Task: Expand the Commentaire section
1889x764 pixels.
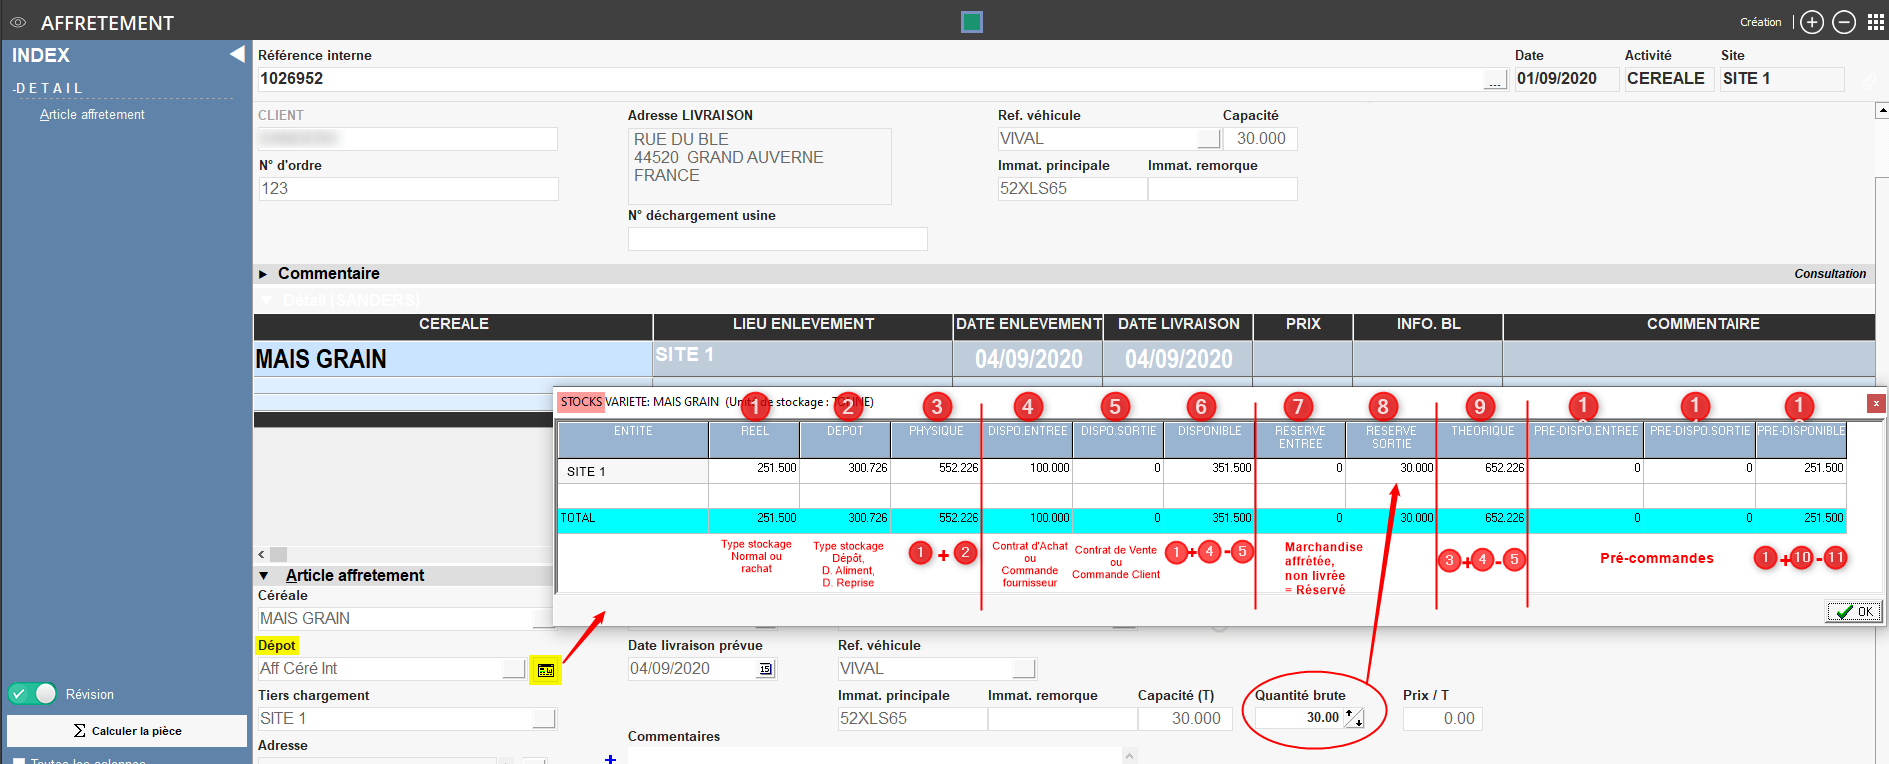Action: [x=263, y=274]
